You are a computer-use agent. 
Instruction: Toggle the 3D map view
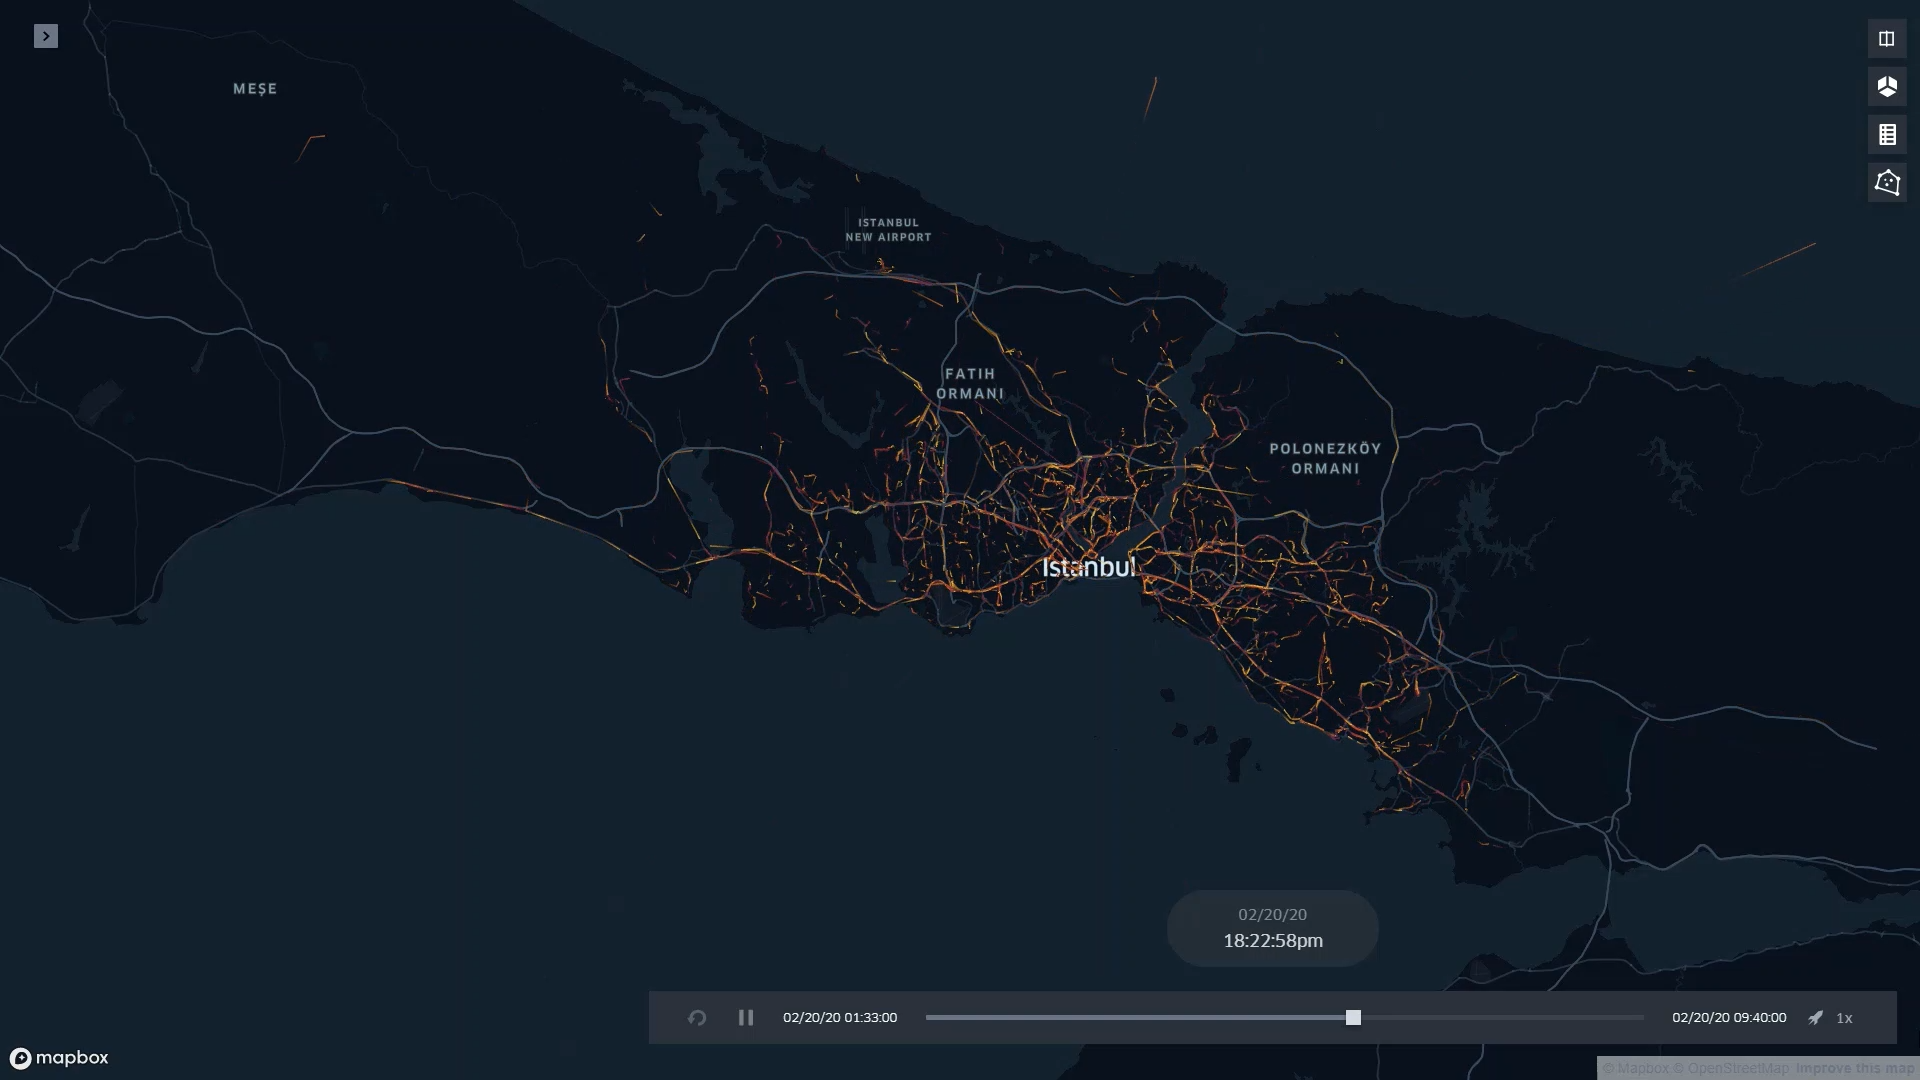[x=1886, y=87]
